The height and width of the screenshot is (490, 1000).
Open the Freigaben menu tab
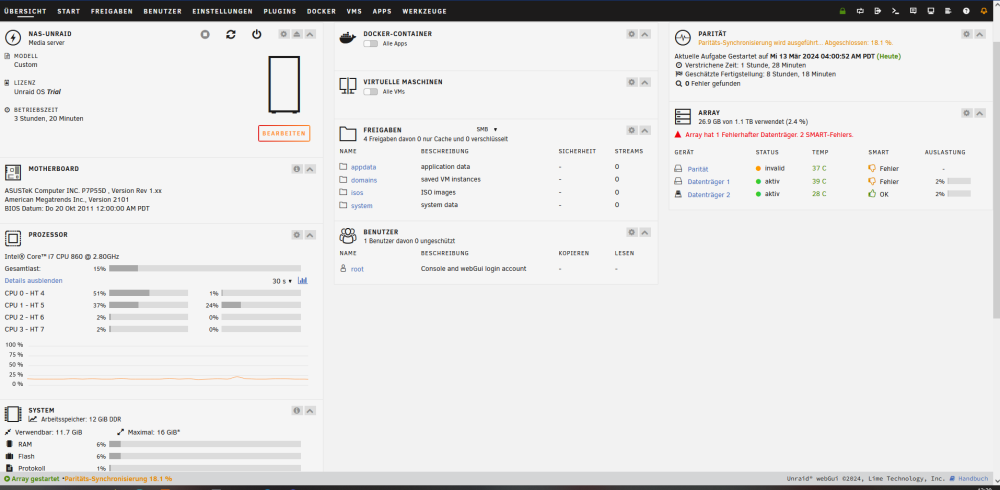(x=112, y=11)
